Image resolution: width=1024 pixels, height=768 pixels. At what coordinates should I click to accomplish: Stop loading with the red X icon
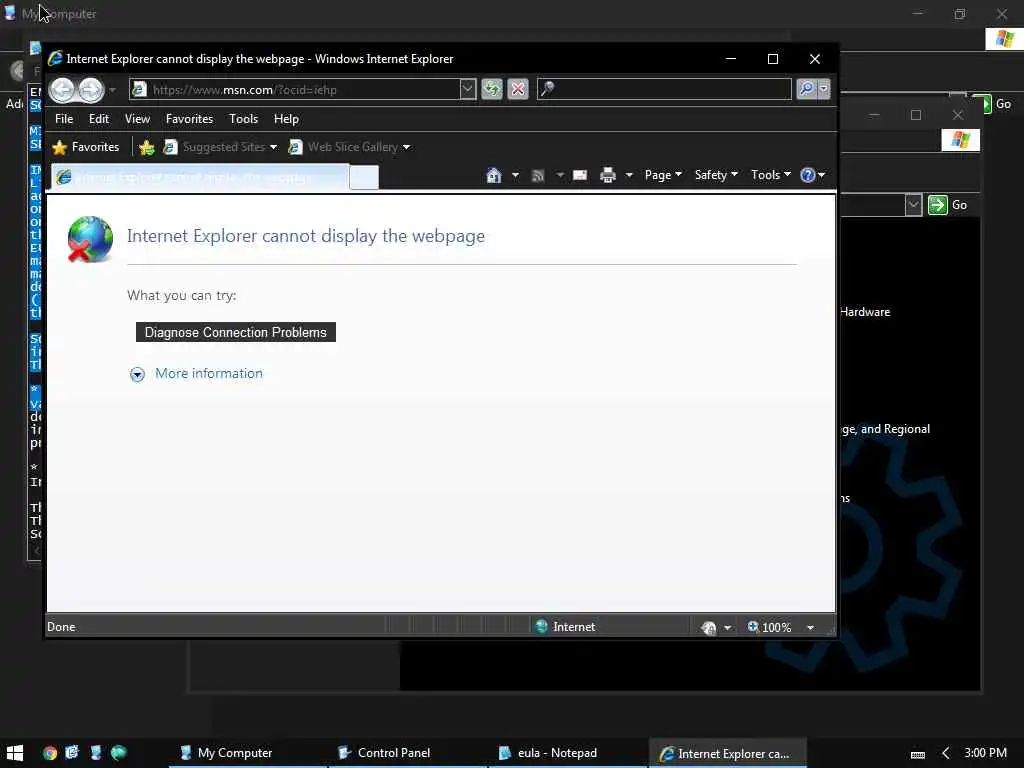pos(518,89)
